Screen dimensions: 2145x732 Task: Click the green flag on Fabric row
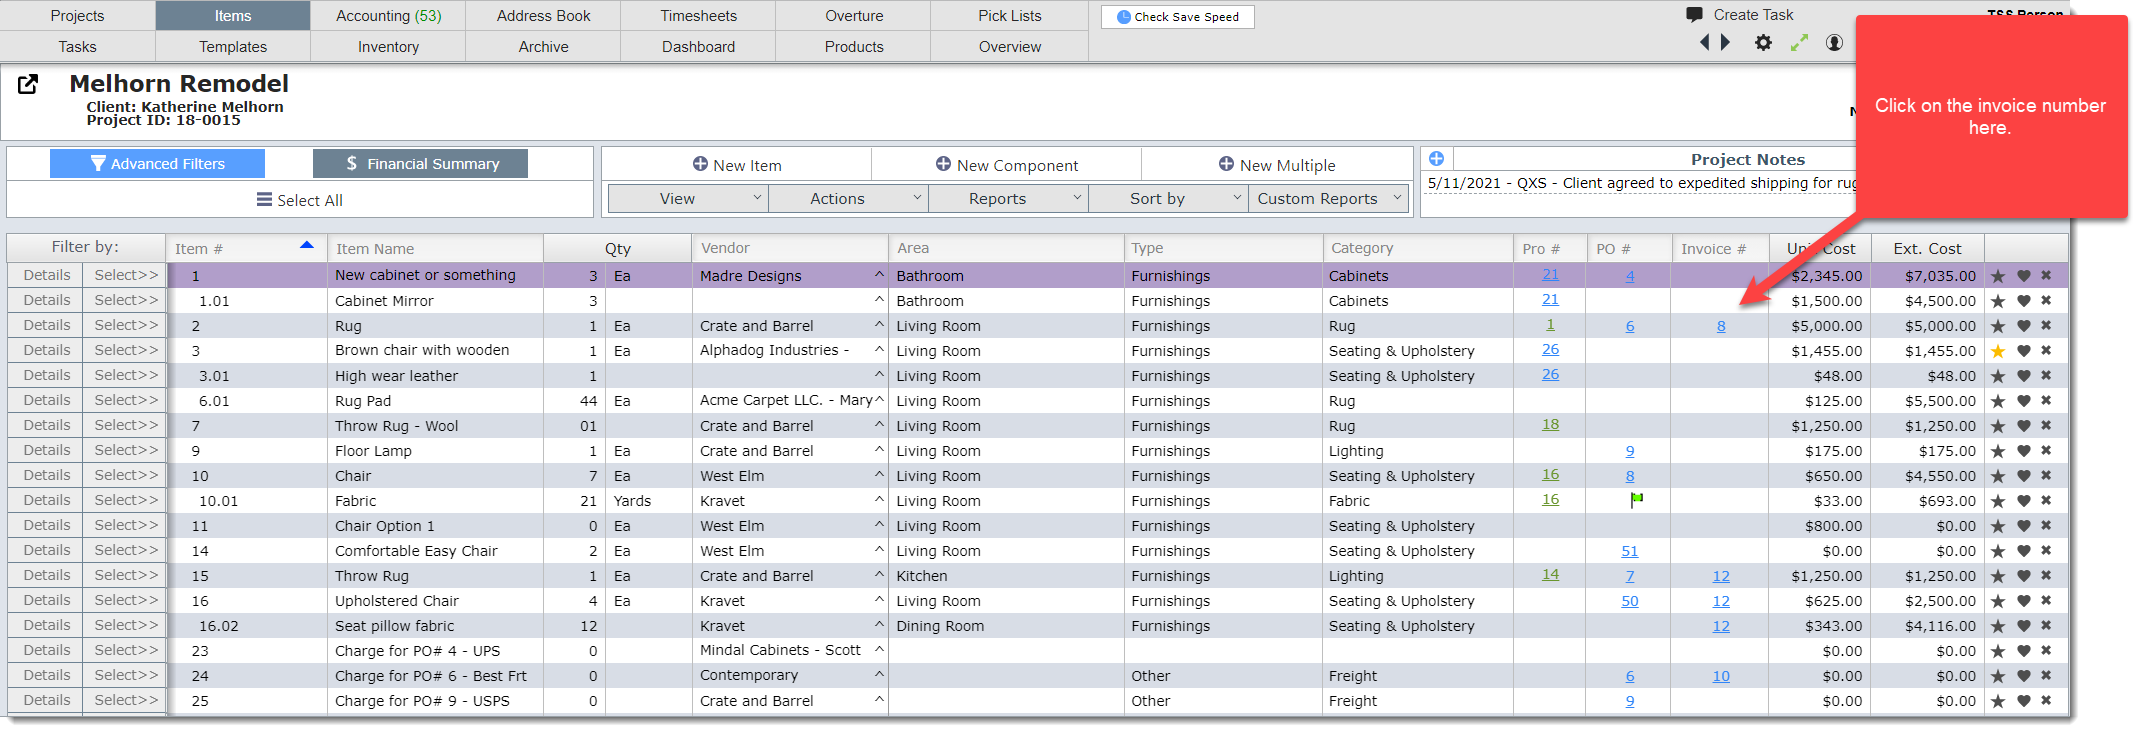tap(1636, 499)
